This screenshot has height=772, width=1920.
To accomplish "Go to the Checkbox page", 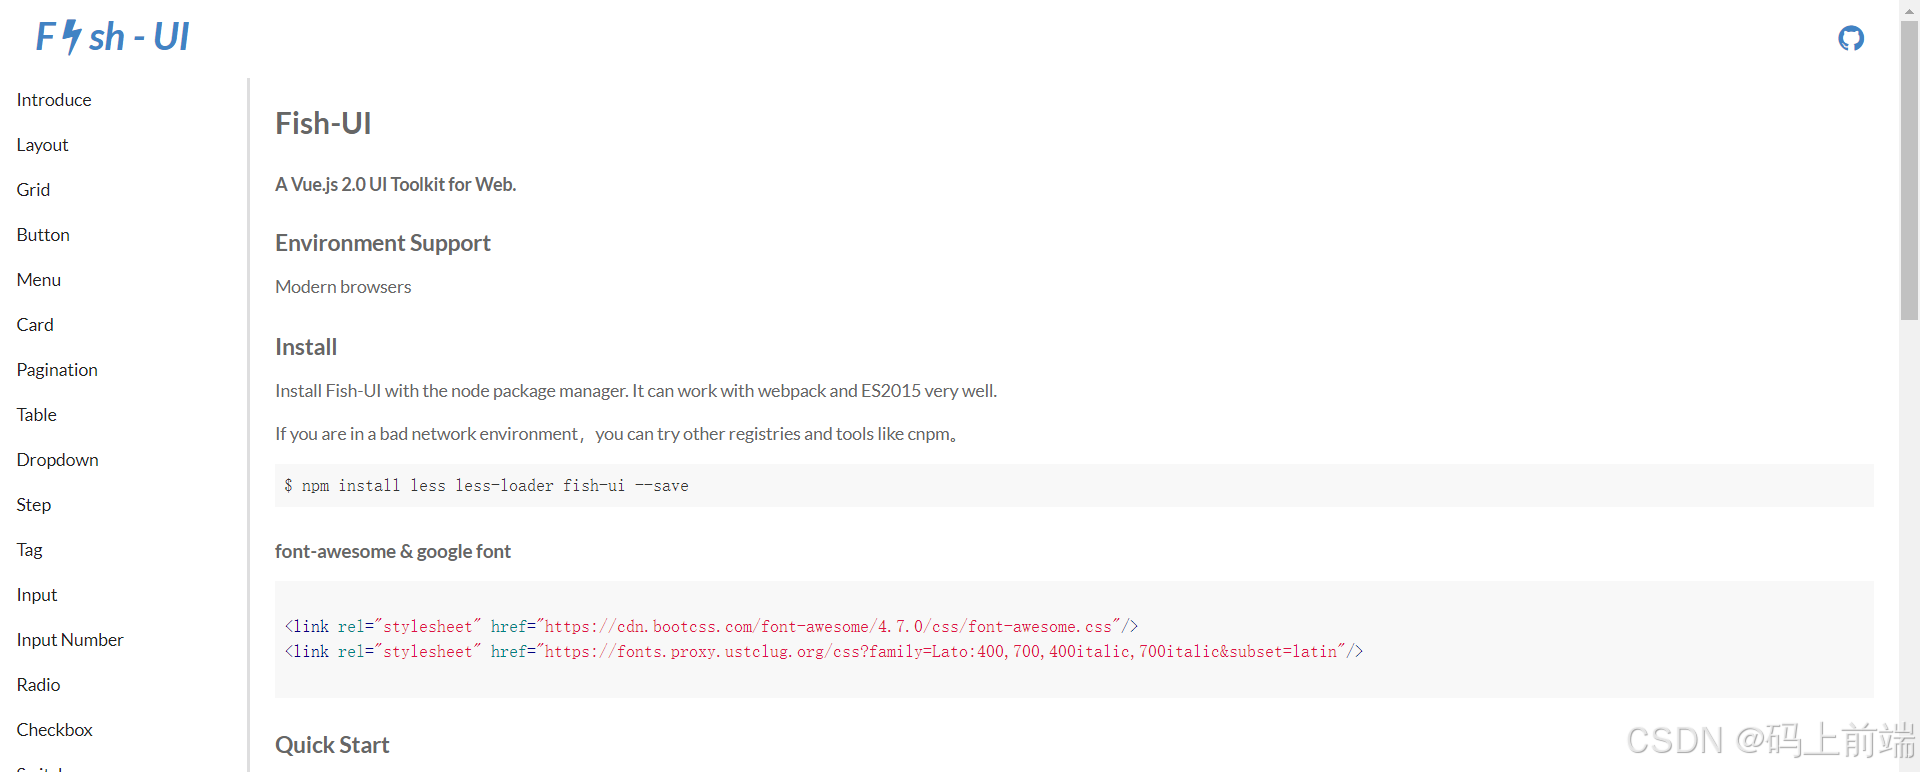I will click(x=54, y=730).
